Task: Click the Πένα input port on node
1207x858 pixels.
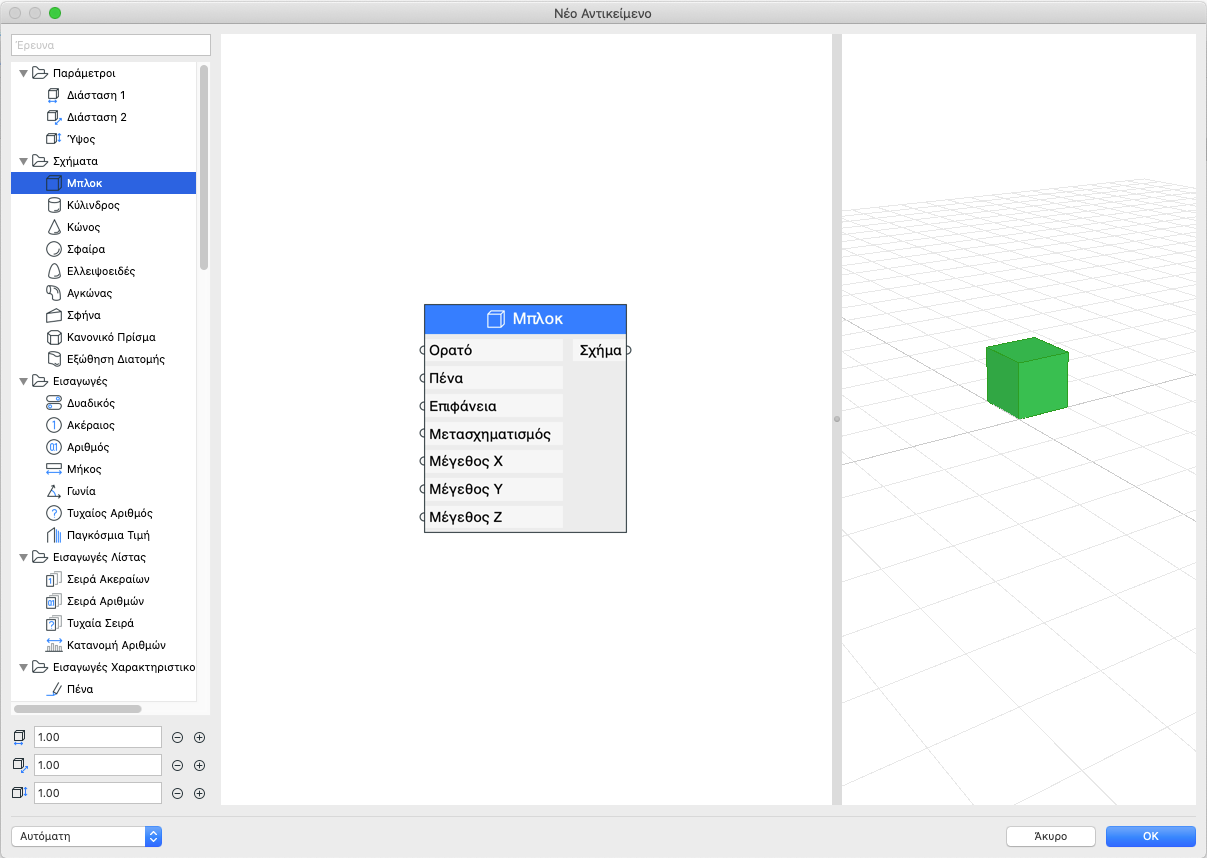Action: [423, 378]
